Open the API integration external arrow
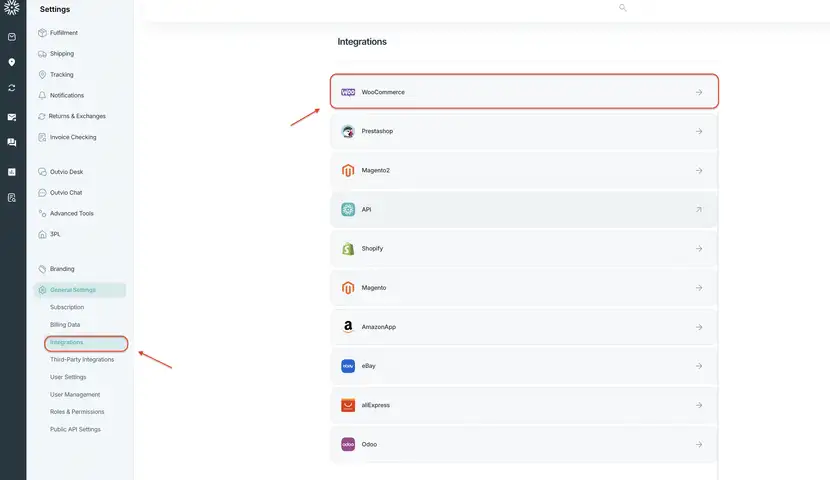This screenshot has height=480, width=830. pos(699,210)
